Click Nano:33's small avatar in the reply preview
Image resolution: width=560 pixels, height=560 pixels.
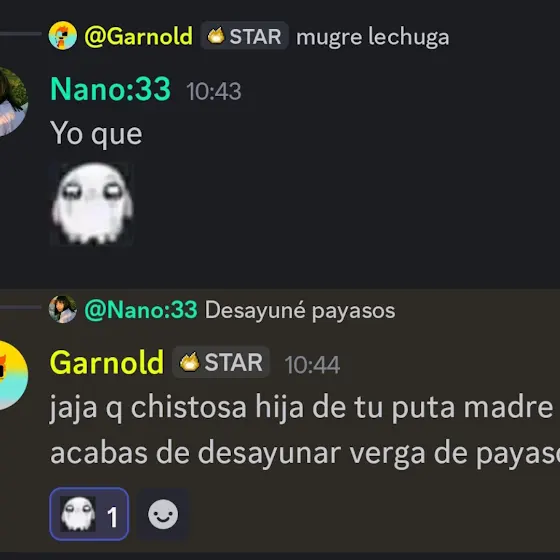click(x=62, y=309)
